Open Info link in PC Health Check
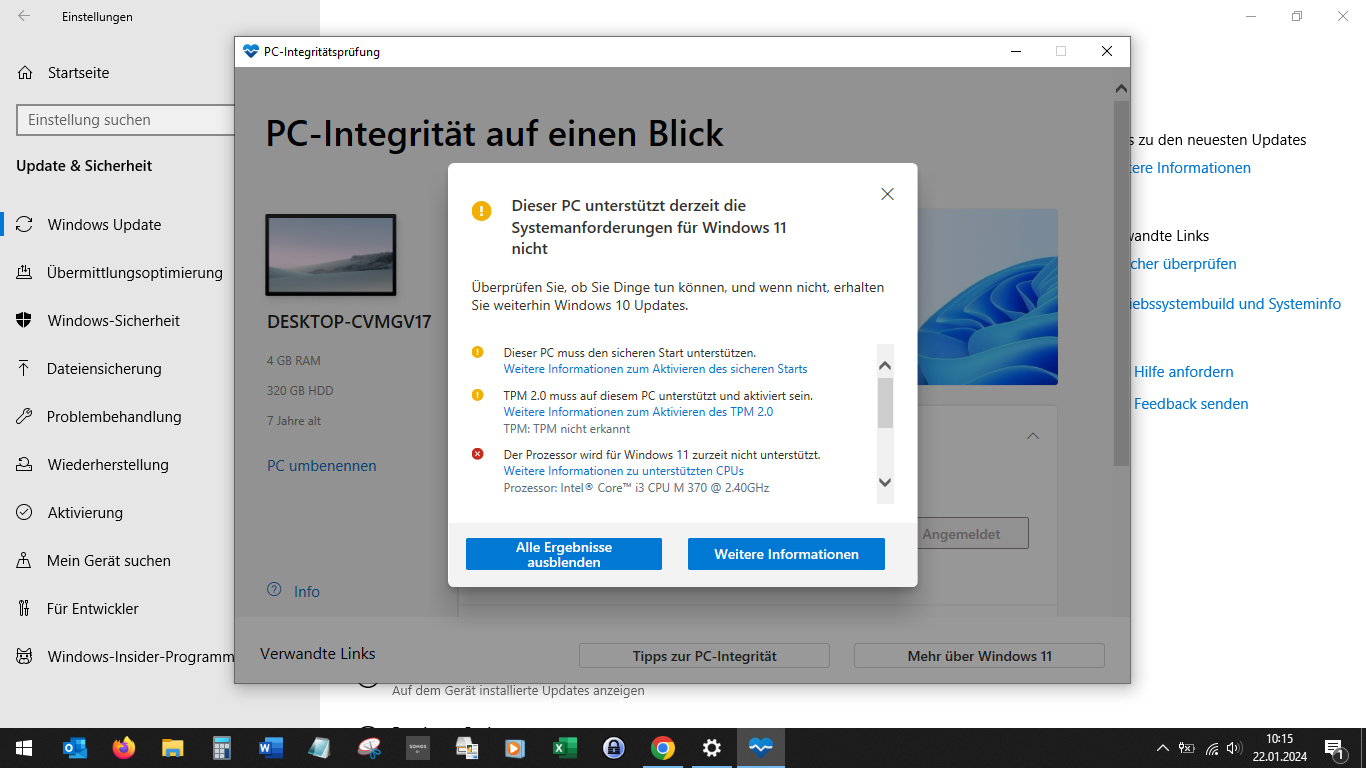This screenshot has height=768, width=1366. [294, 591]
